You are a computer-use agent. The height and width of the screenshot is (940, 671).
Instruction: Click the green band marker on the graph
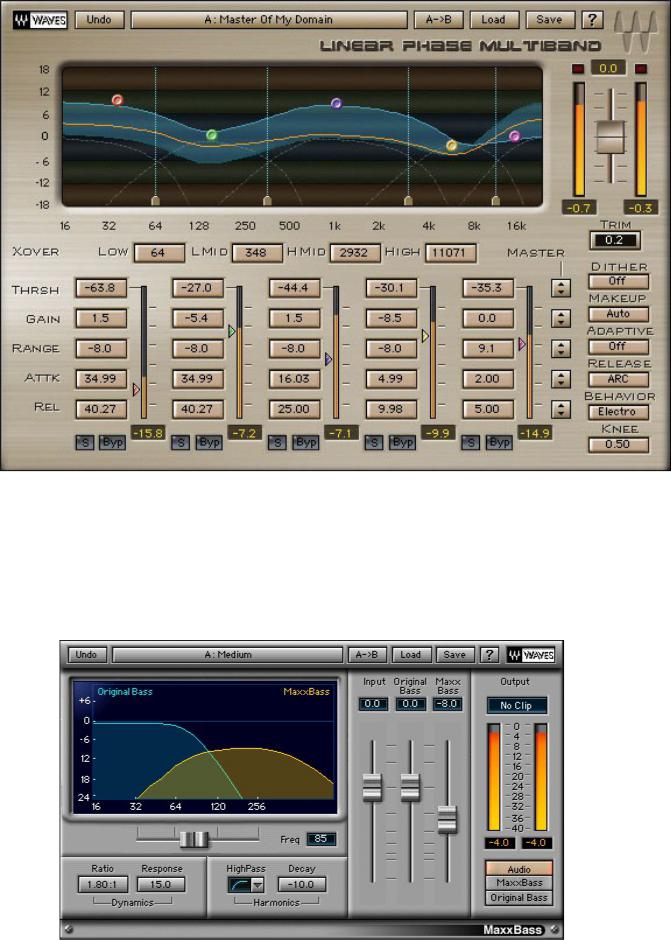tap(211, 135)
